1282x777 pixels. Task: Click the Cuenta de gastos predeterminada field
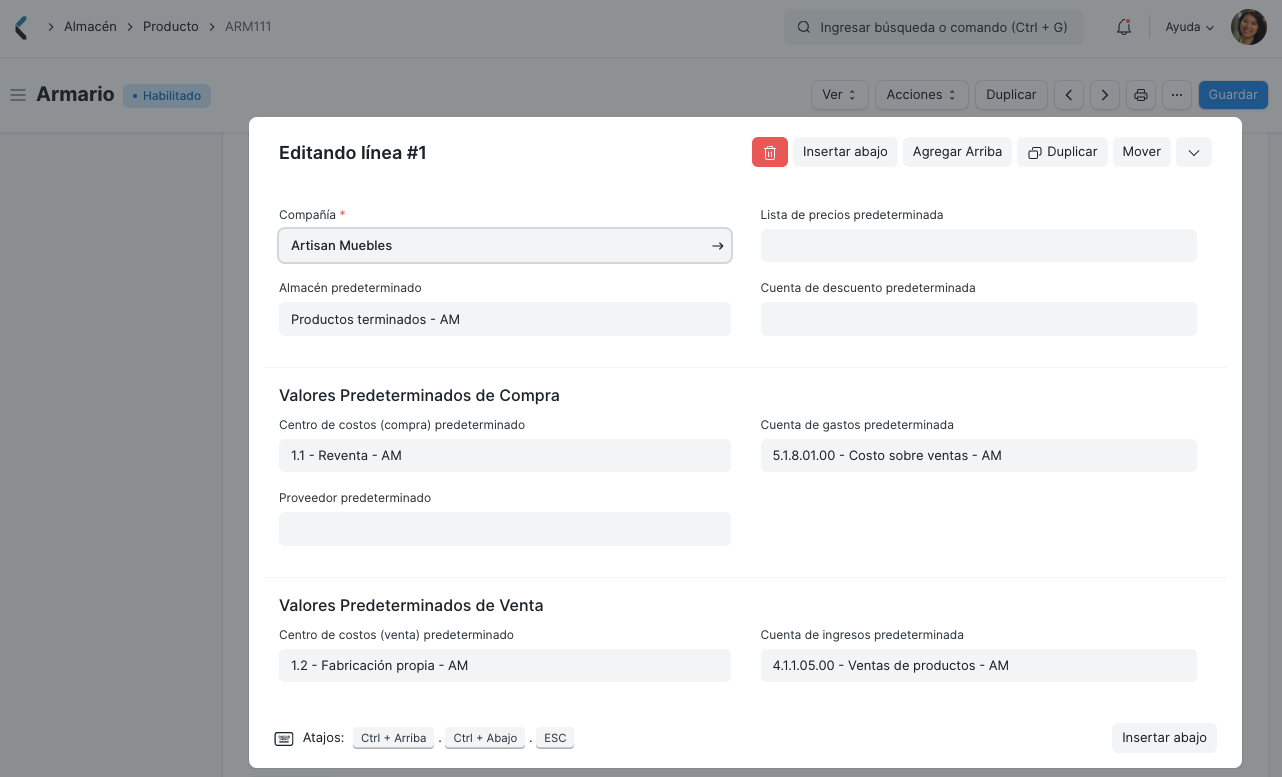coord(978,456)
